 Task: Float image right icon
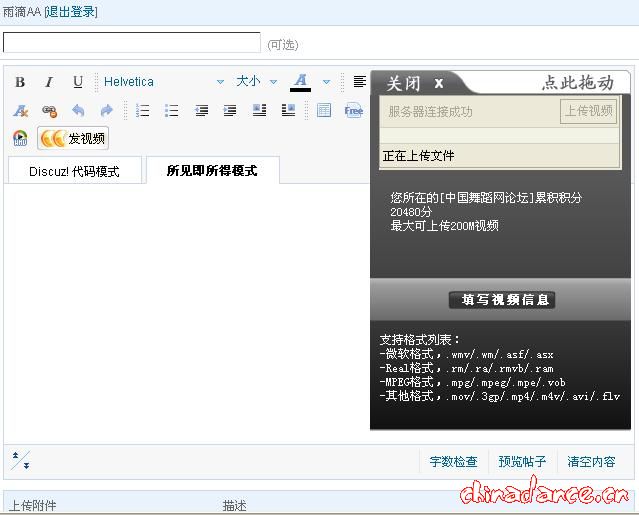pos(288,110)
